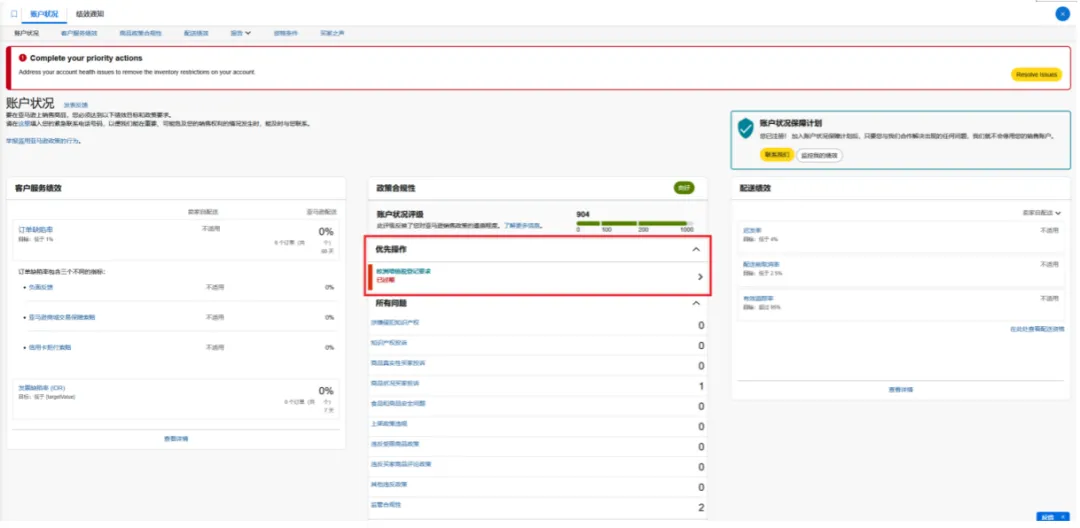
Task: Open the 涉嫌侵犯知识产权 issue link
Action: tap(395, 322)
